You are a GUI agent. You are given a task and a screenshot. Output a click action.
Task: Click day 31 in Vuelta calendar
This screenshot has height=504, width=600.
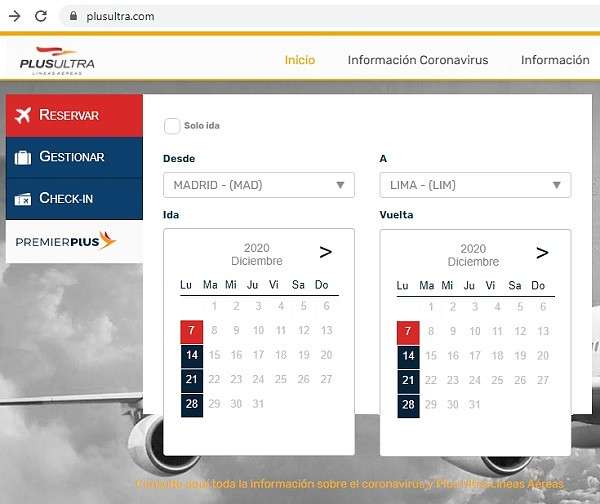[x=475, y=405]
